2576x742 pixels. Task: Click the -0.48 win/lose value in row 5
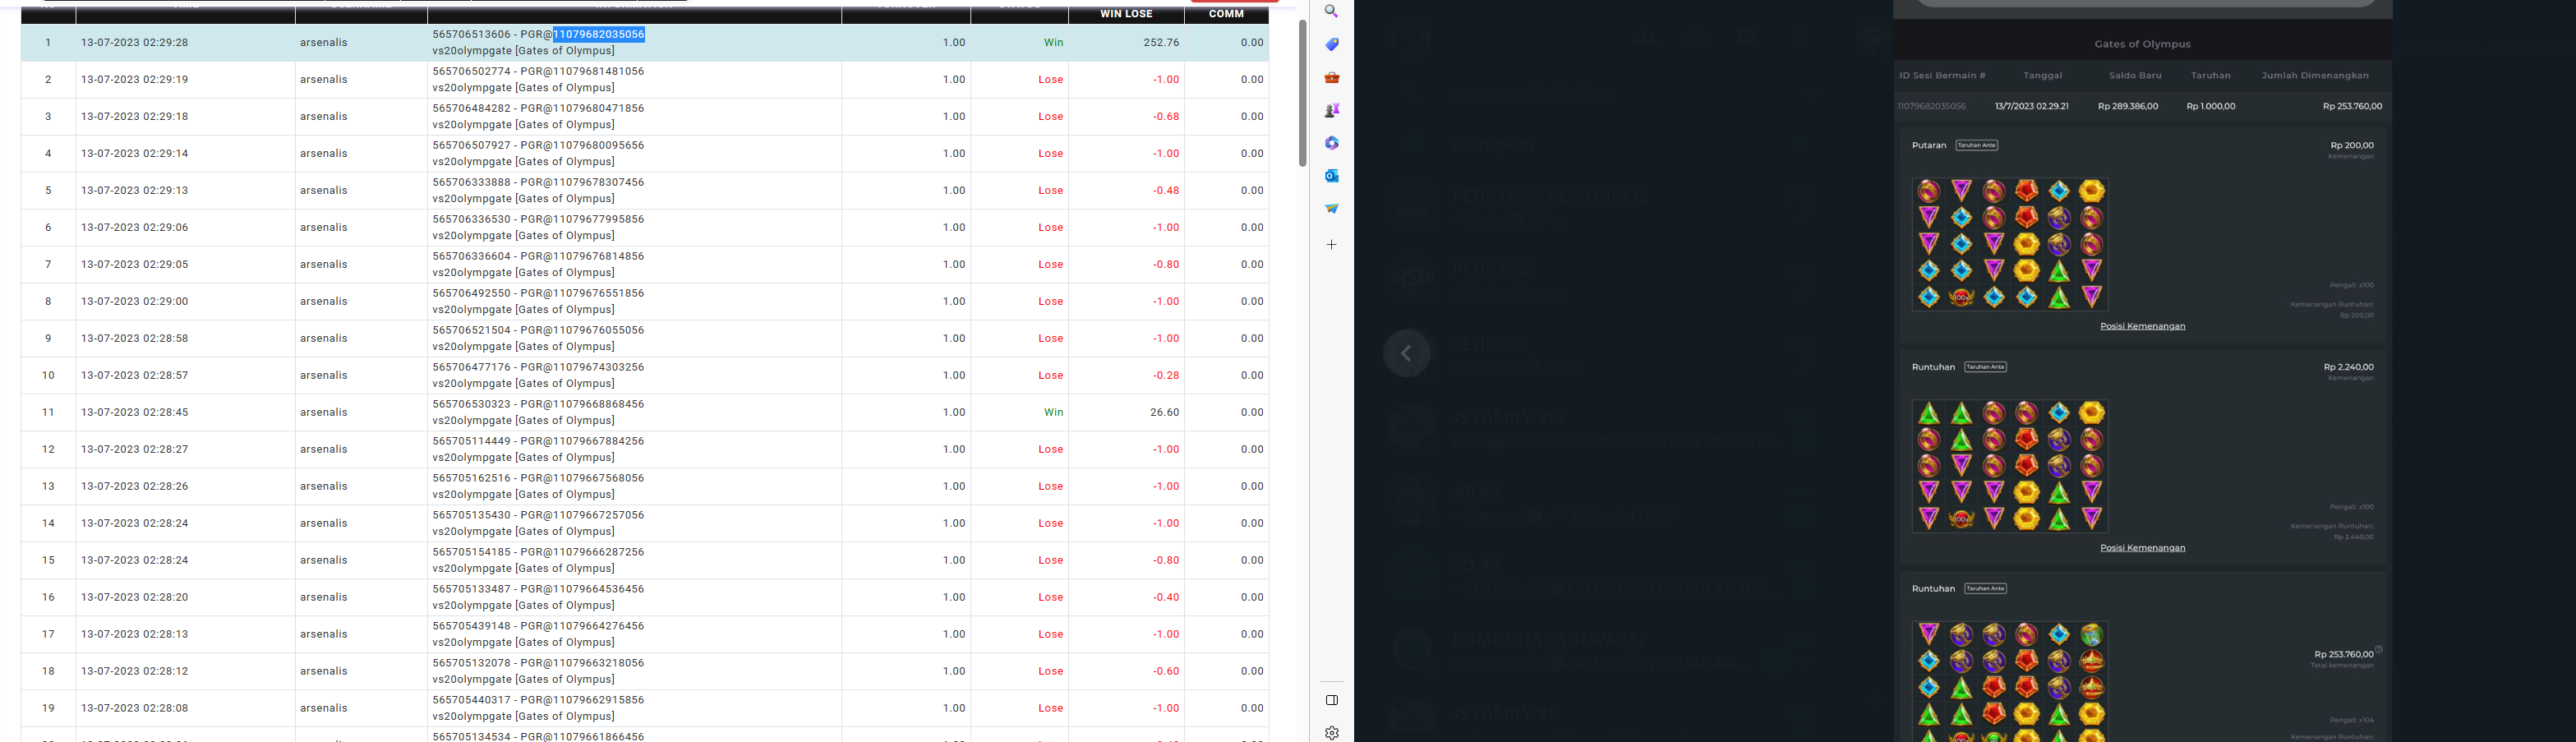point(1166,191)
